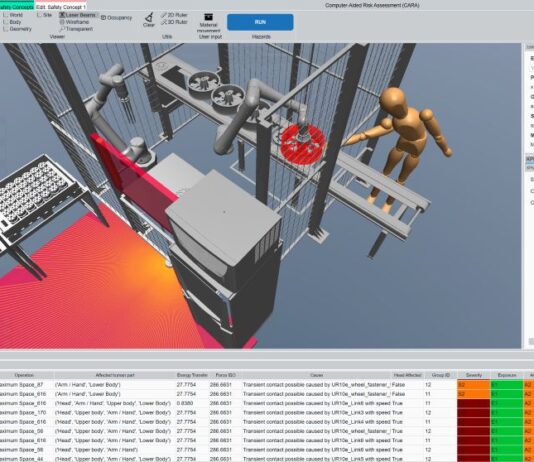
Task: Sort by Operation column header
Action: click(x=24, y=375)
